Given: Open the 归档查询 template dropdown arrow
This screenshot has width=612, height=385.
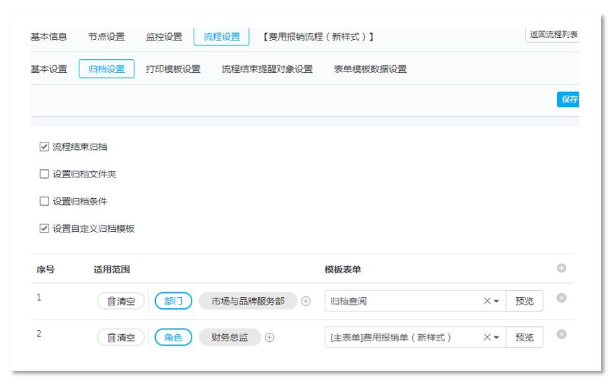Looking at the screenshot, I should click(x=496, y=301).
